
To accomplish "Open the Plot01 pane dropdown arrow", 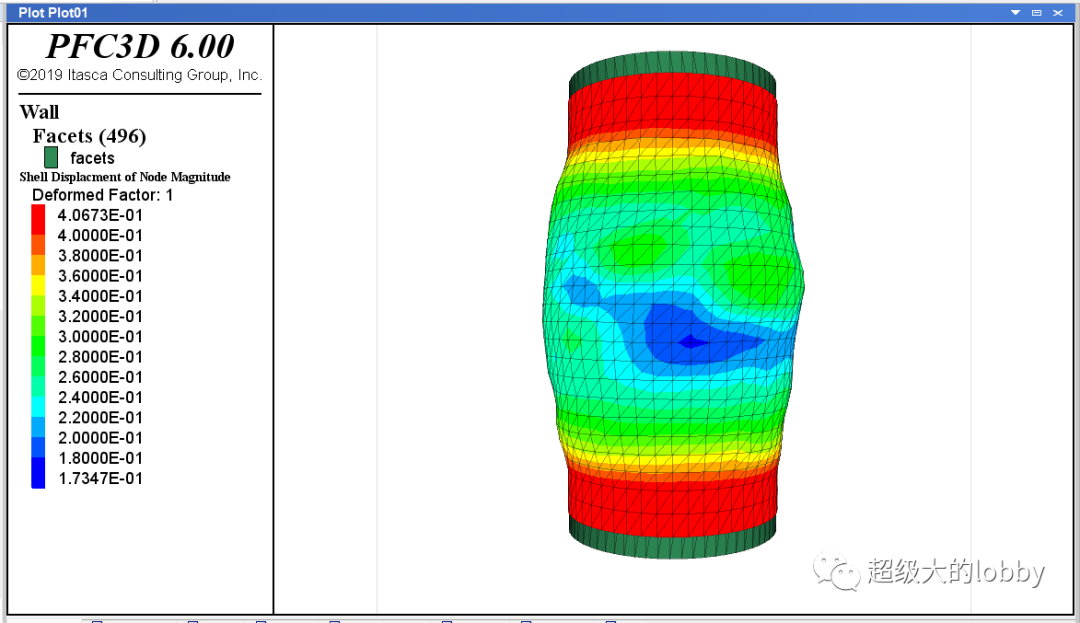I will pyautogui.click(x=1015, y=12).
